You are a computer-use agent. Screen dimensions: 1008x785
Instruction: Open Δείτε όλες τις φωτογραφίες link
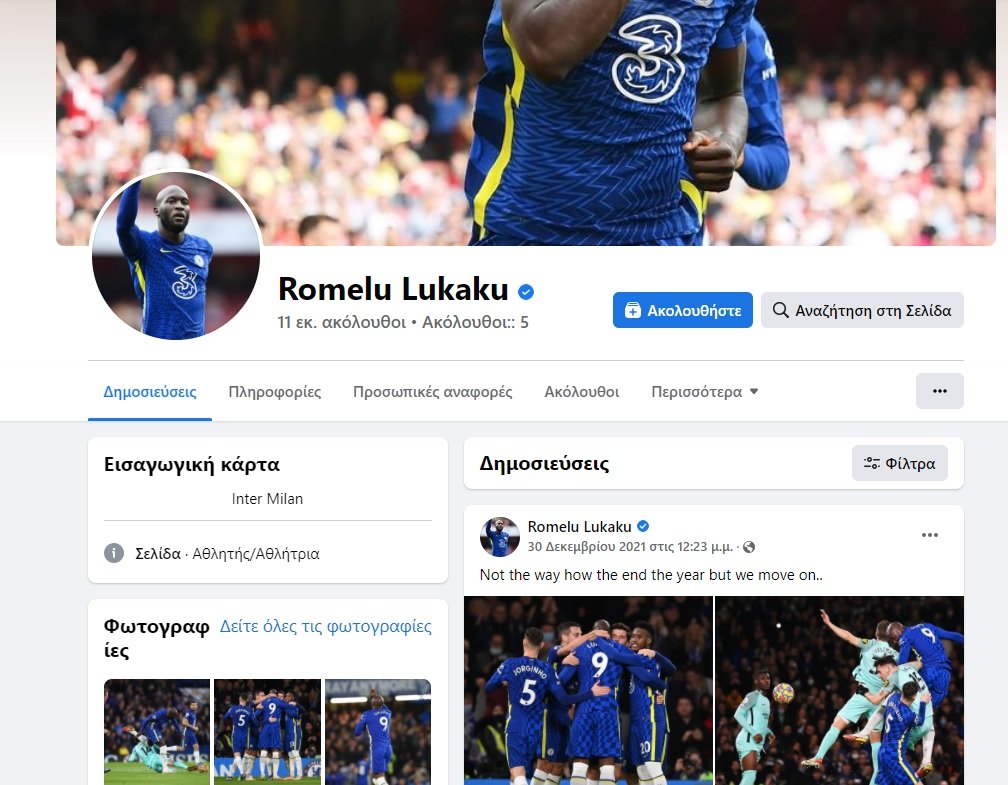pos(325,626)
